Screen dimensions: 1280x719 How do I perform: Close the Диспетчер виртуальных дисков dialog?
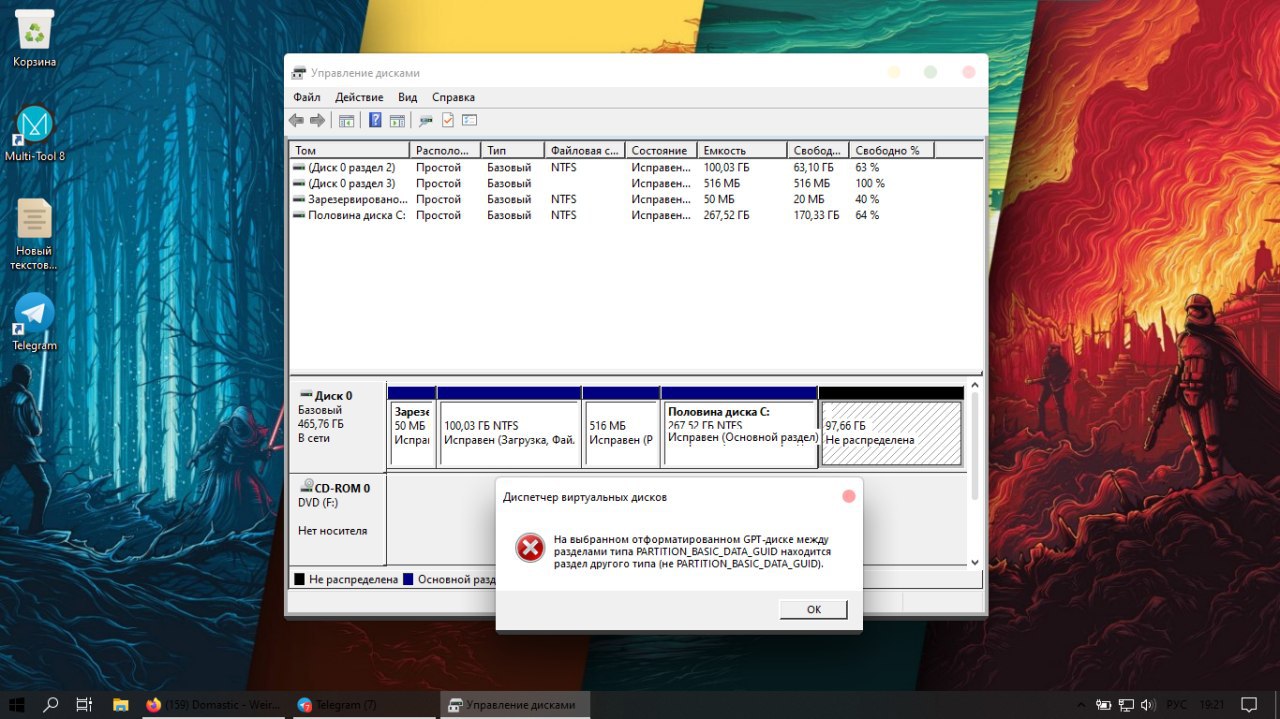(x=849, y=496)
